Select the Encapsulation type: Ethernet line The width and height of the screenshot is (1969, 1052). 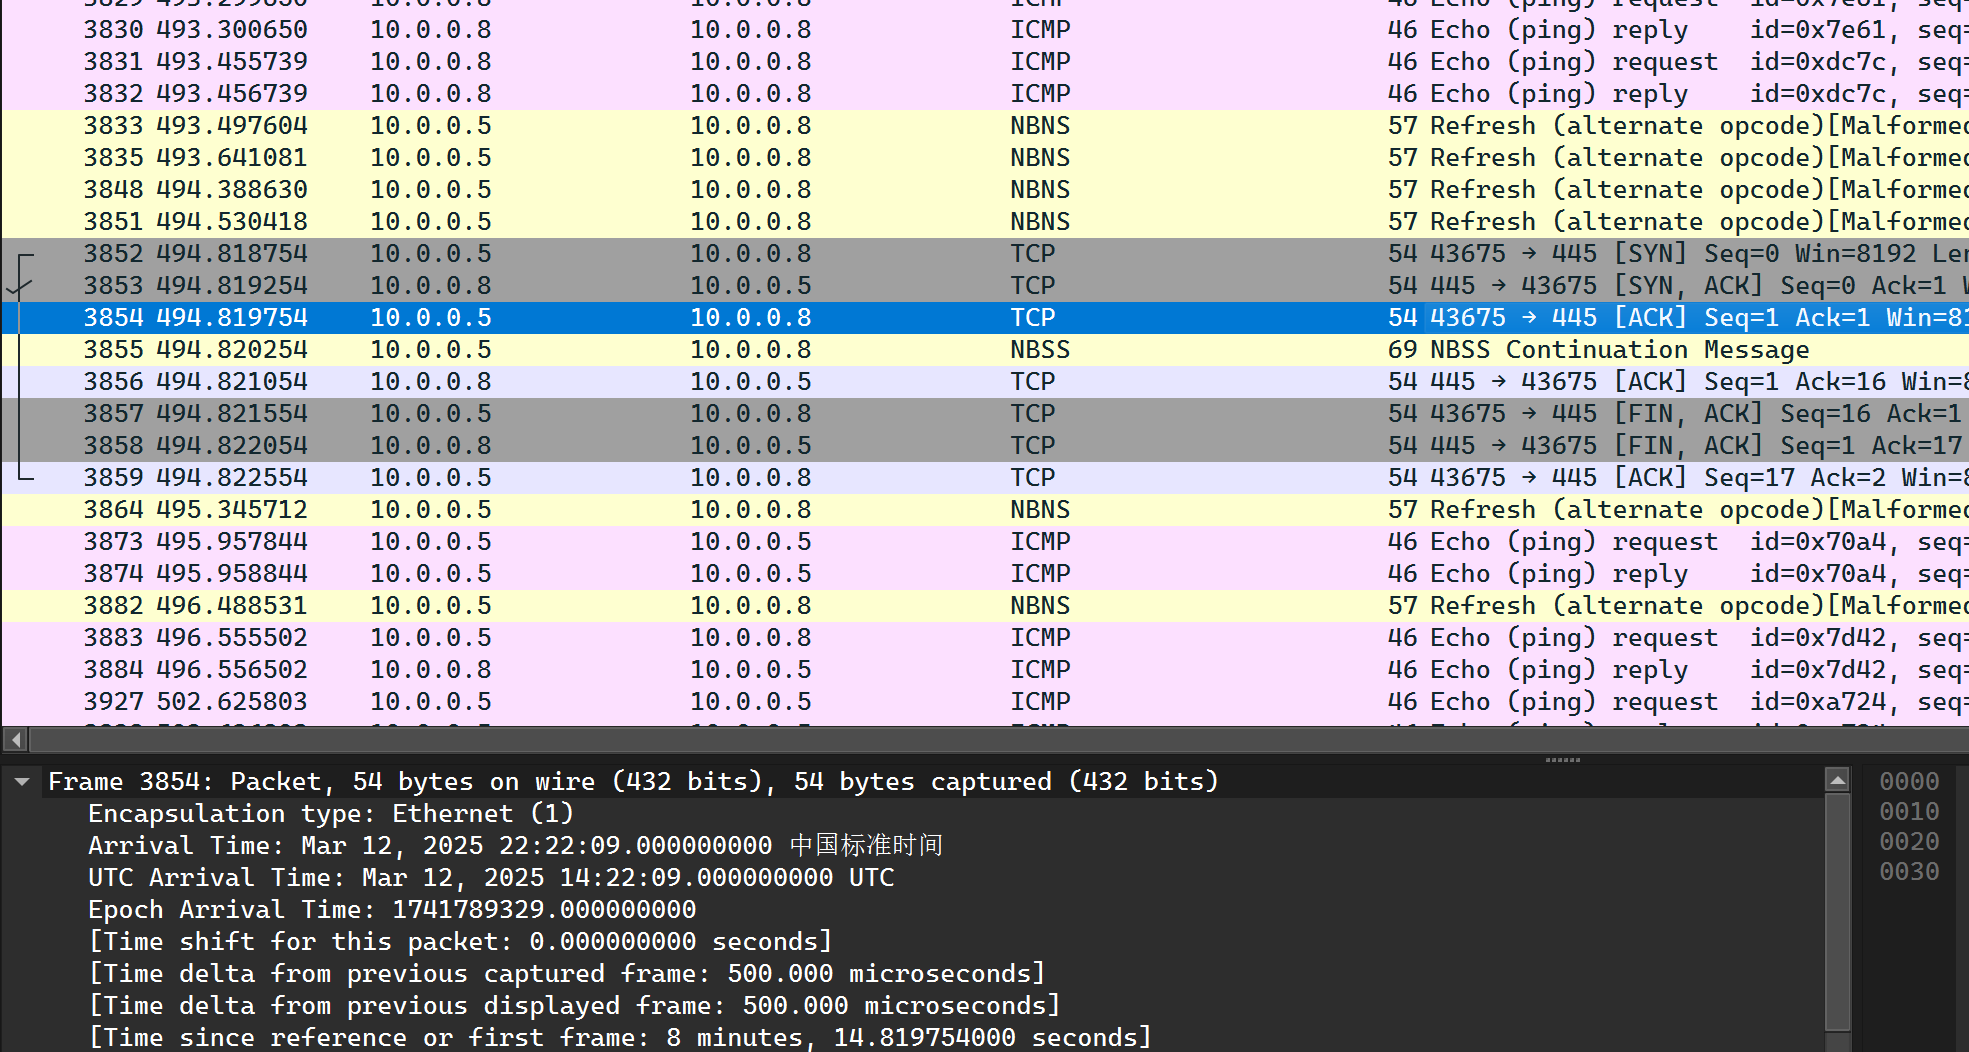pyautogui.click(x=330, y=814)
